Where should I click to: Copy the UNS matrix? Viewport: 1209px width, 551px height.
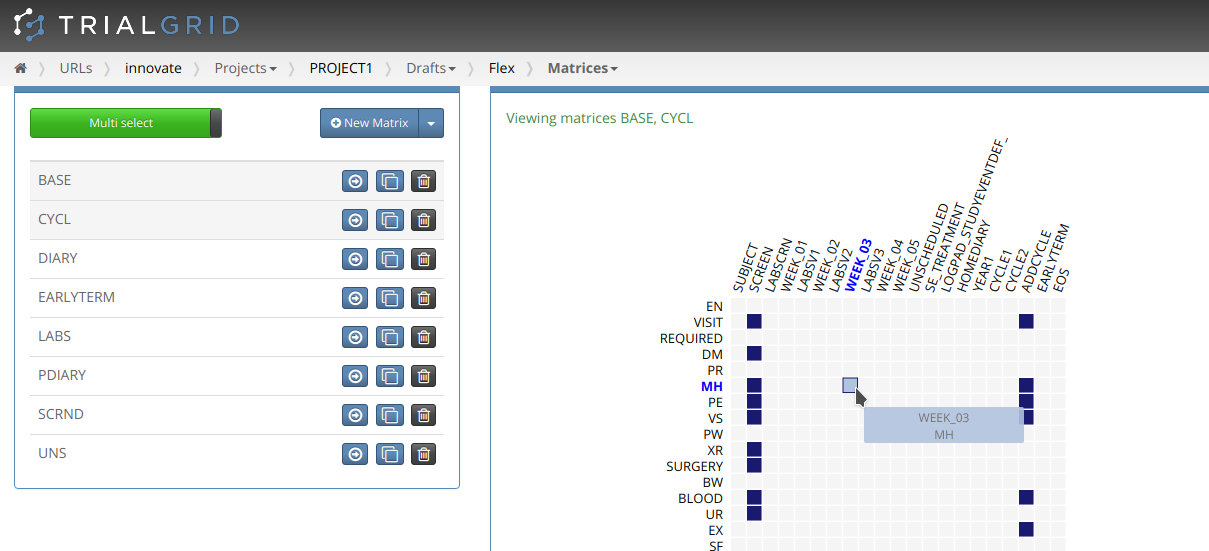[389, 454]
